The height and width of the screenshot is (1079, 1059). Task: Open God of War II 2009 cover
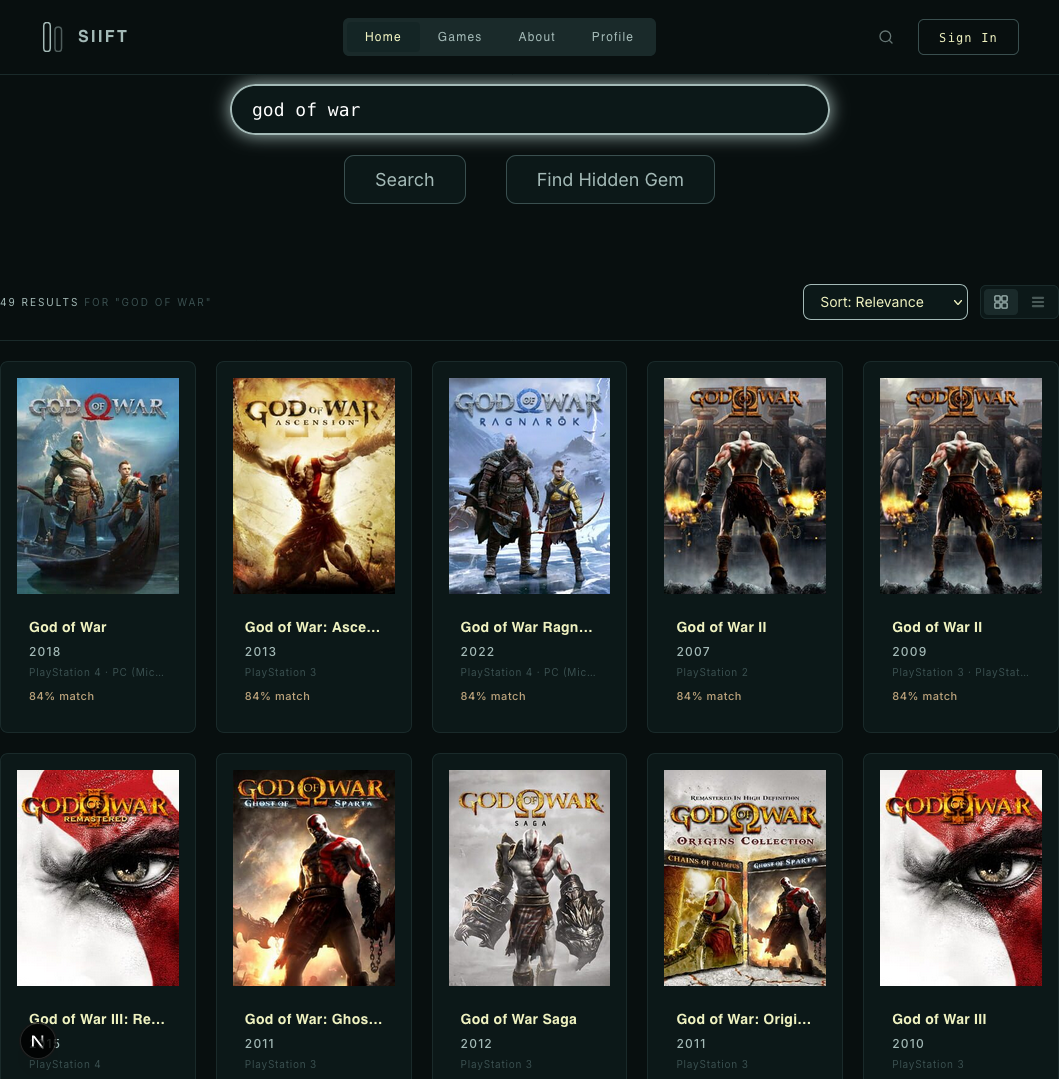[961, 486]
